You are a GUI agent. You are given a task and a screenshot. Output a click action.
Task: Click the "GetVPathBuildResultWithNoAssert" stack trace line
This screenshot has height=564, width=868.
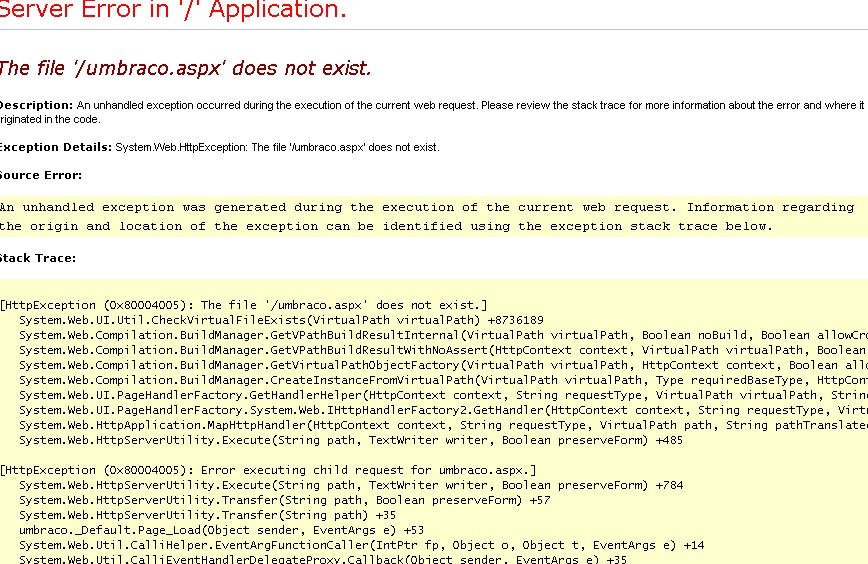coord(443,350)
